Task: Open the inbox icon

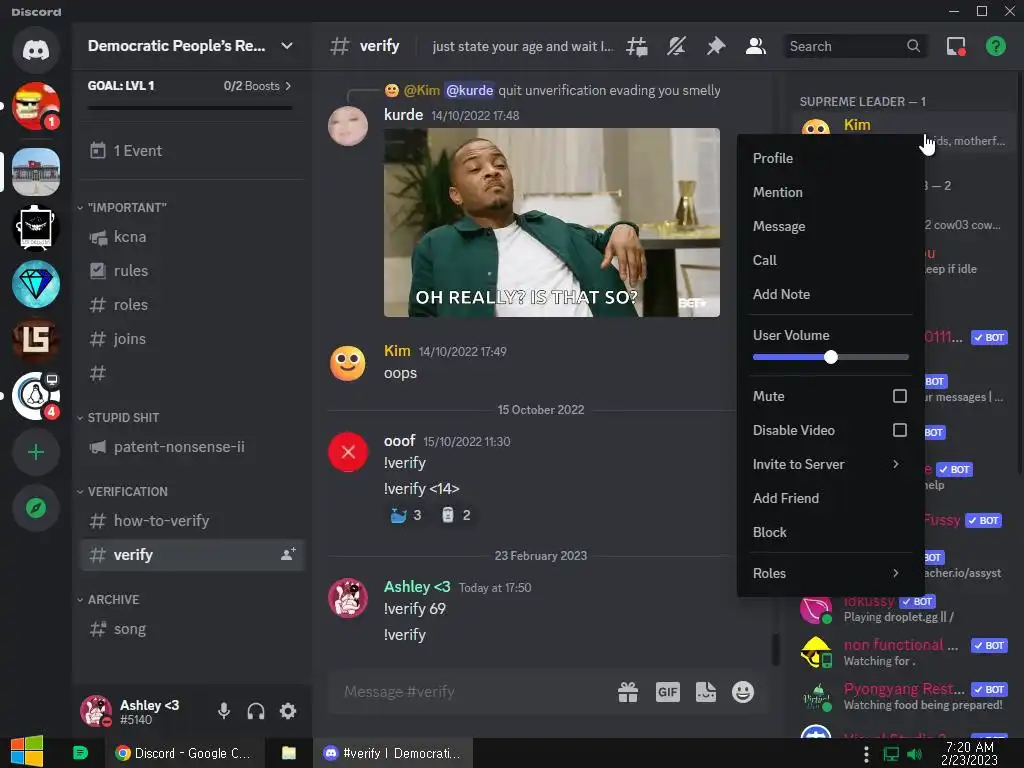Action: (x=956, y=46)
